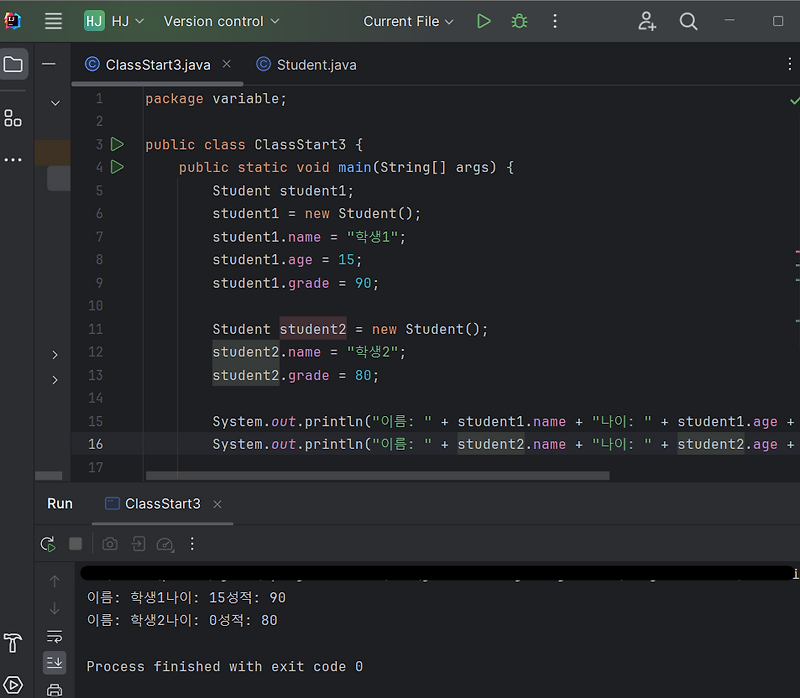Viewport: 800px width, 698px height.
Task: Close the ClassStart3 run tab
Action: 217,504
